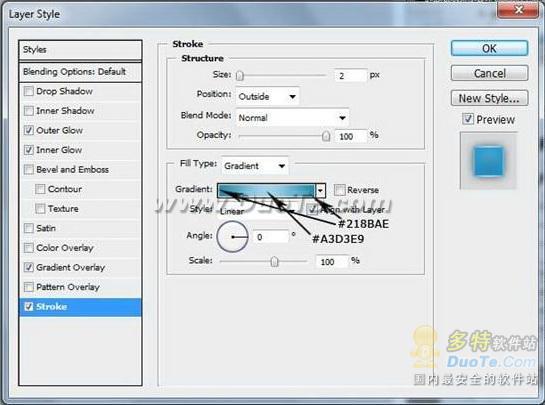Viewport: 545px width, 405px height.
Task: Click the New Style... button
Action: click(489, 98)
